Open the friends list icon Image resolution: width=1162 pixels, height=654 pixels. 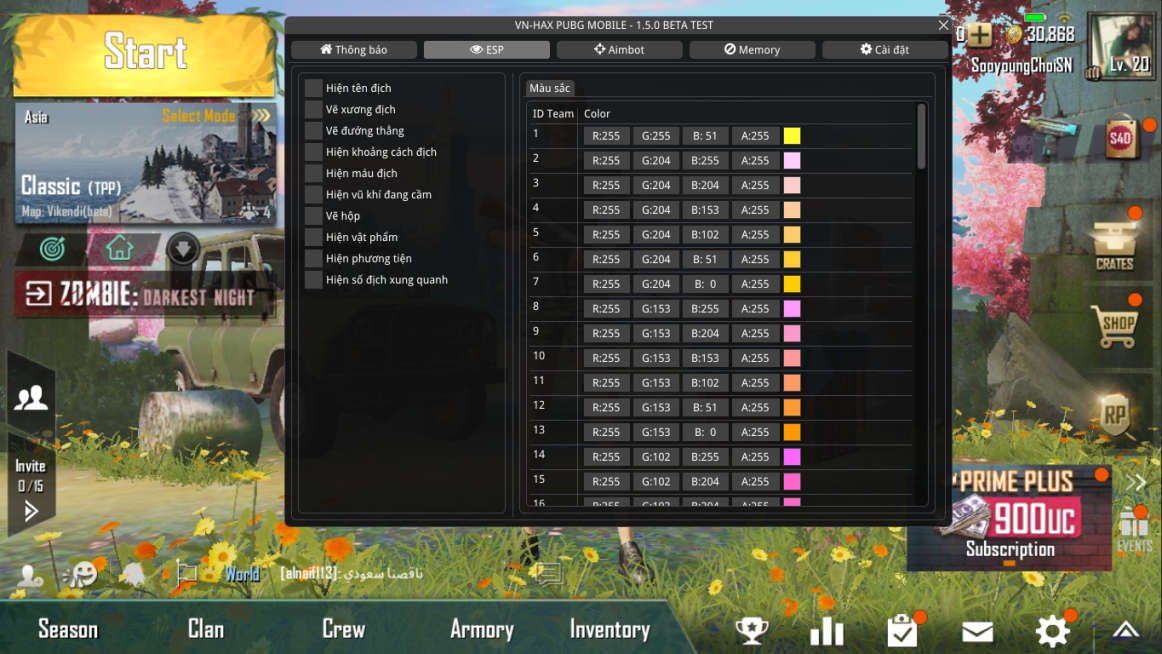click(x=31, y=398)
